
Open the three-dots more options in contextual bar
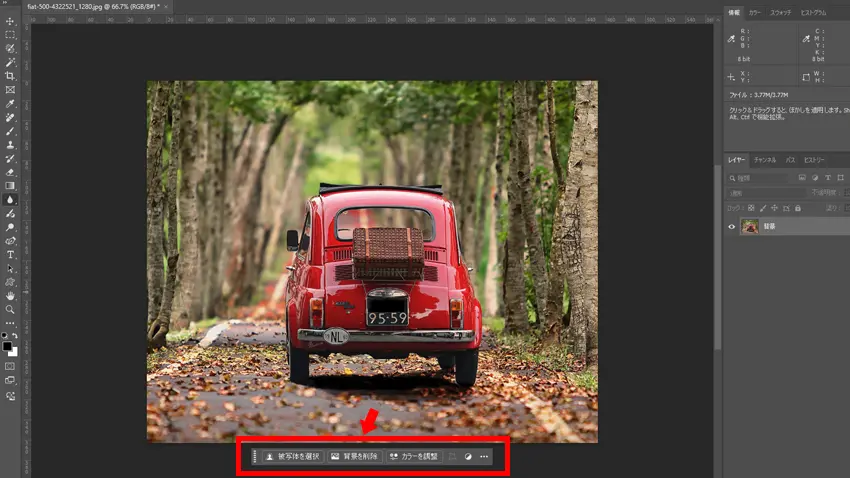484,457
